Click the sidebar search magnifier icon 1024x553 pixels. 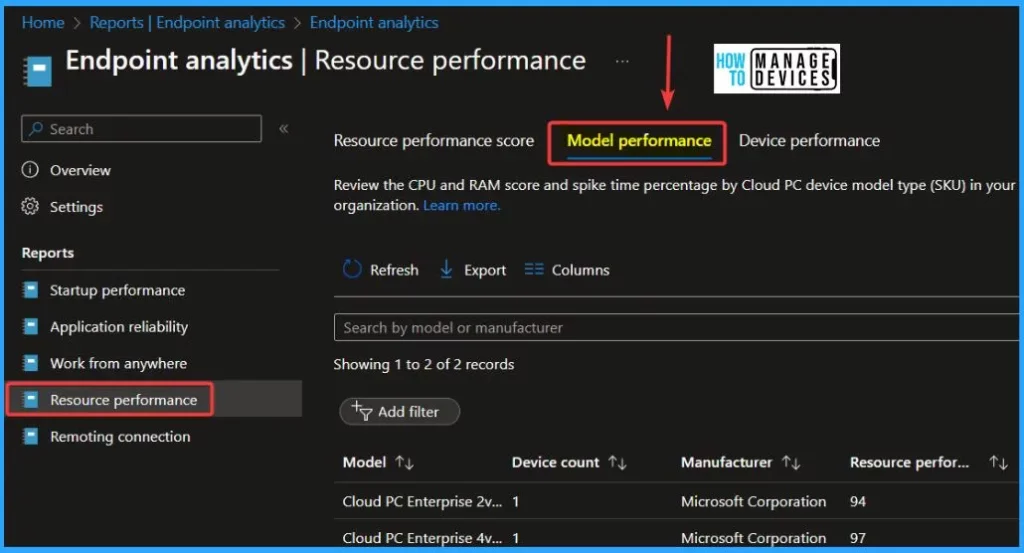point(36,129)
